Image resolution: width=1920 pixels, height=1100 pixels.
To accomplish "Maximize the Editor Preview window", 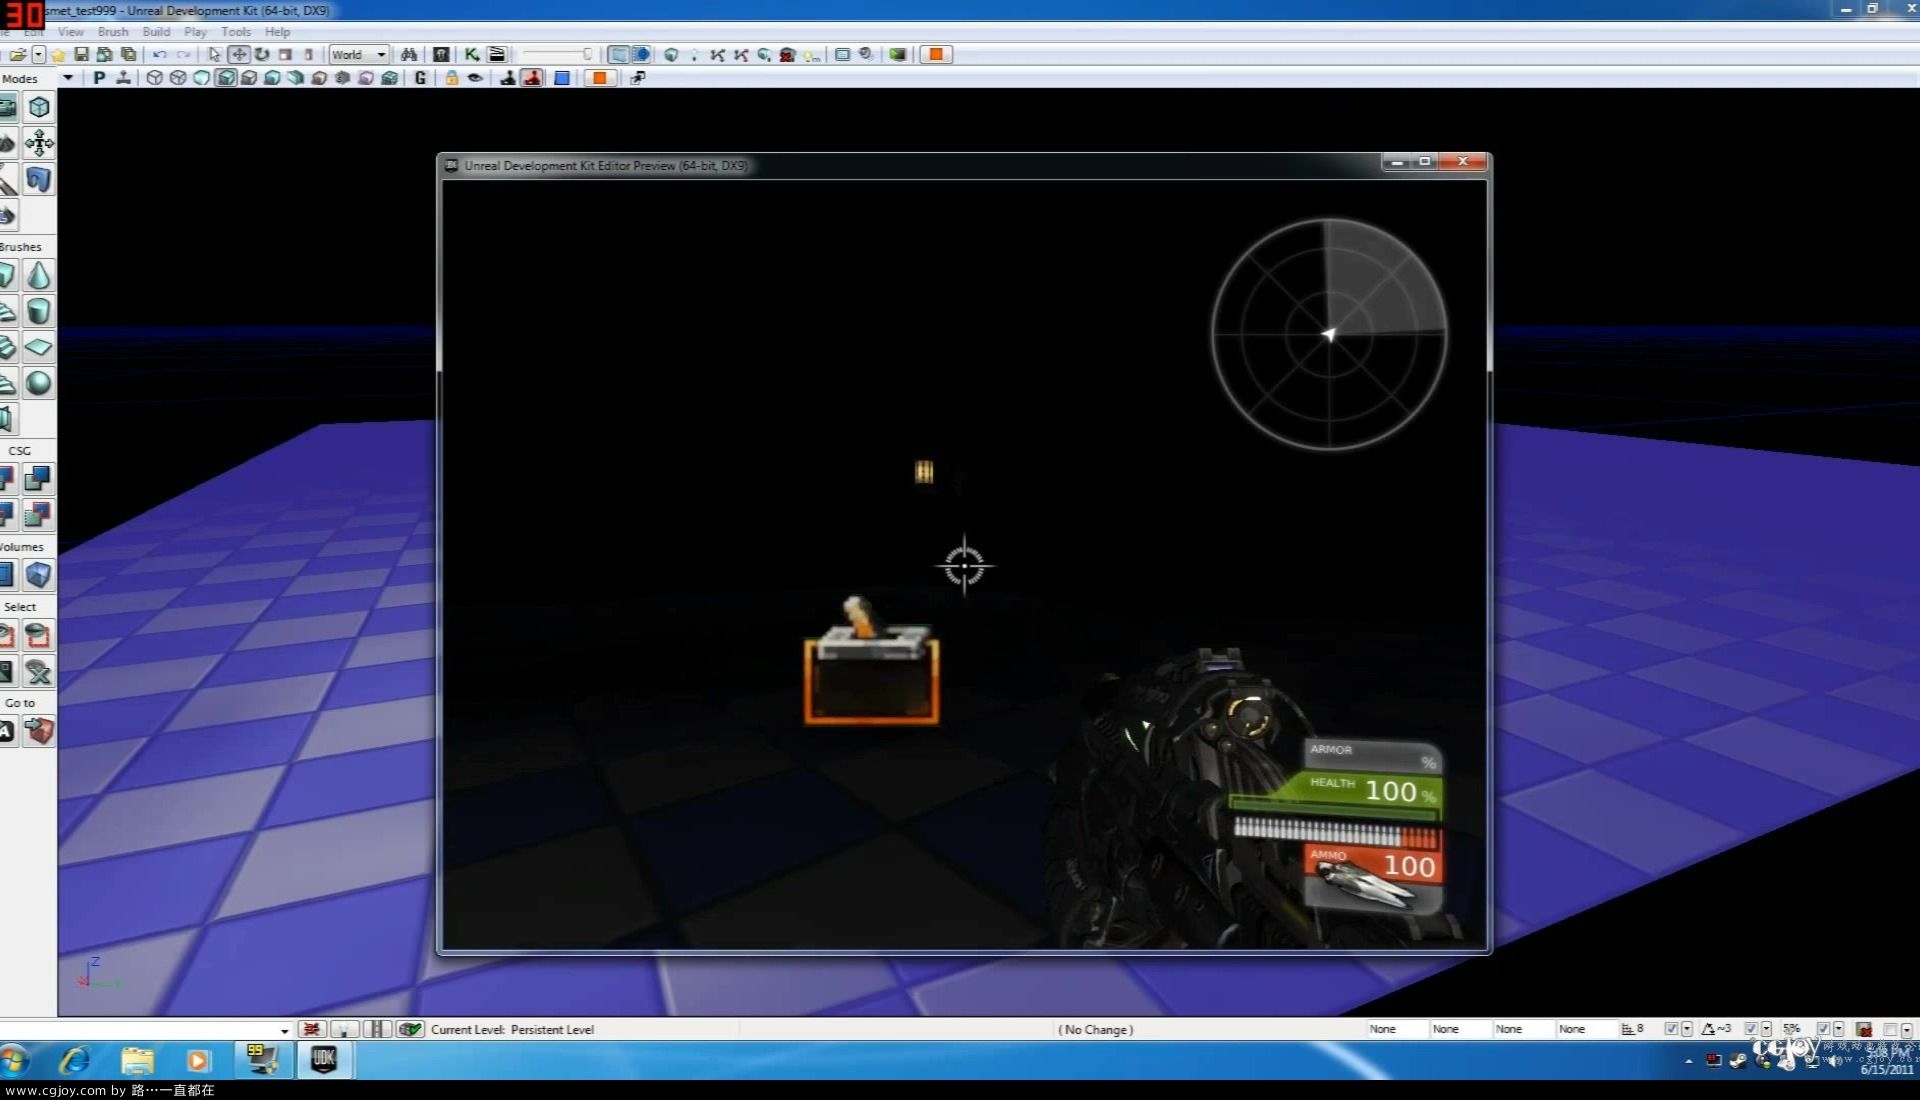I will tap(1425, 162).
